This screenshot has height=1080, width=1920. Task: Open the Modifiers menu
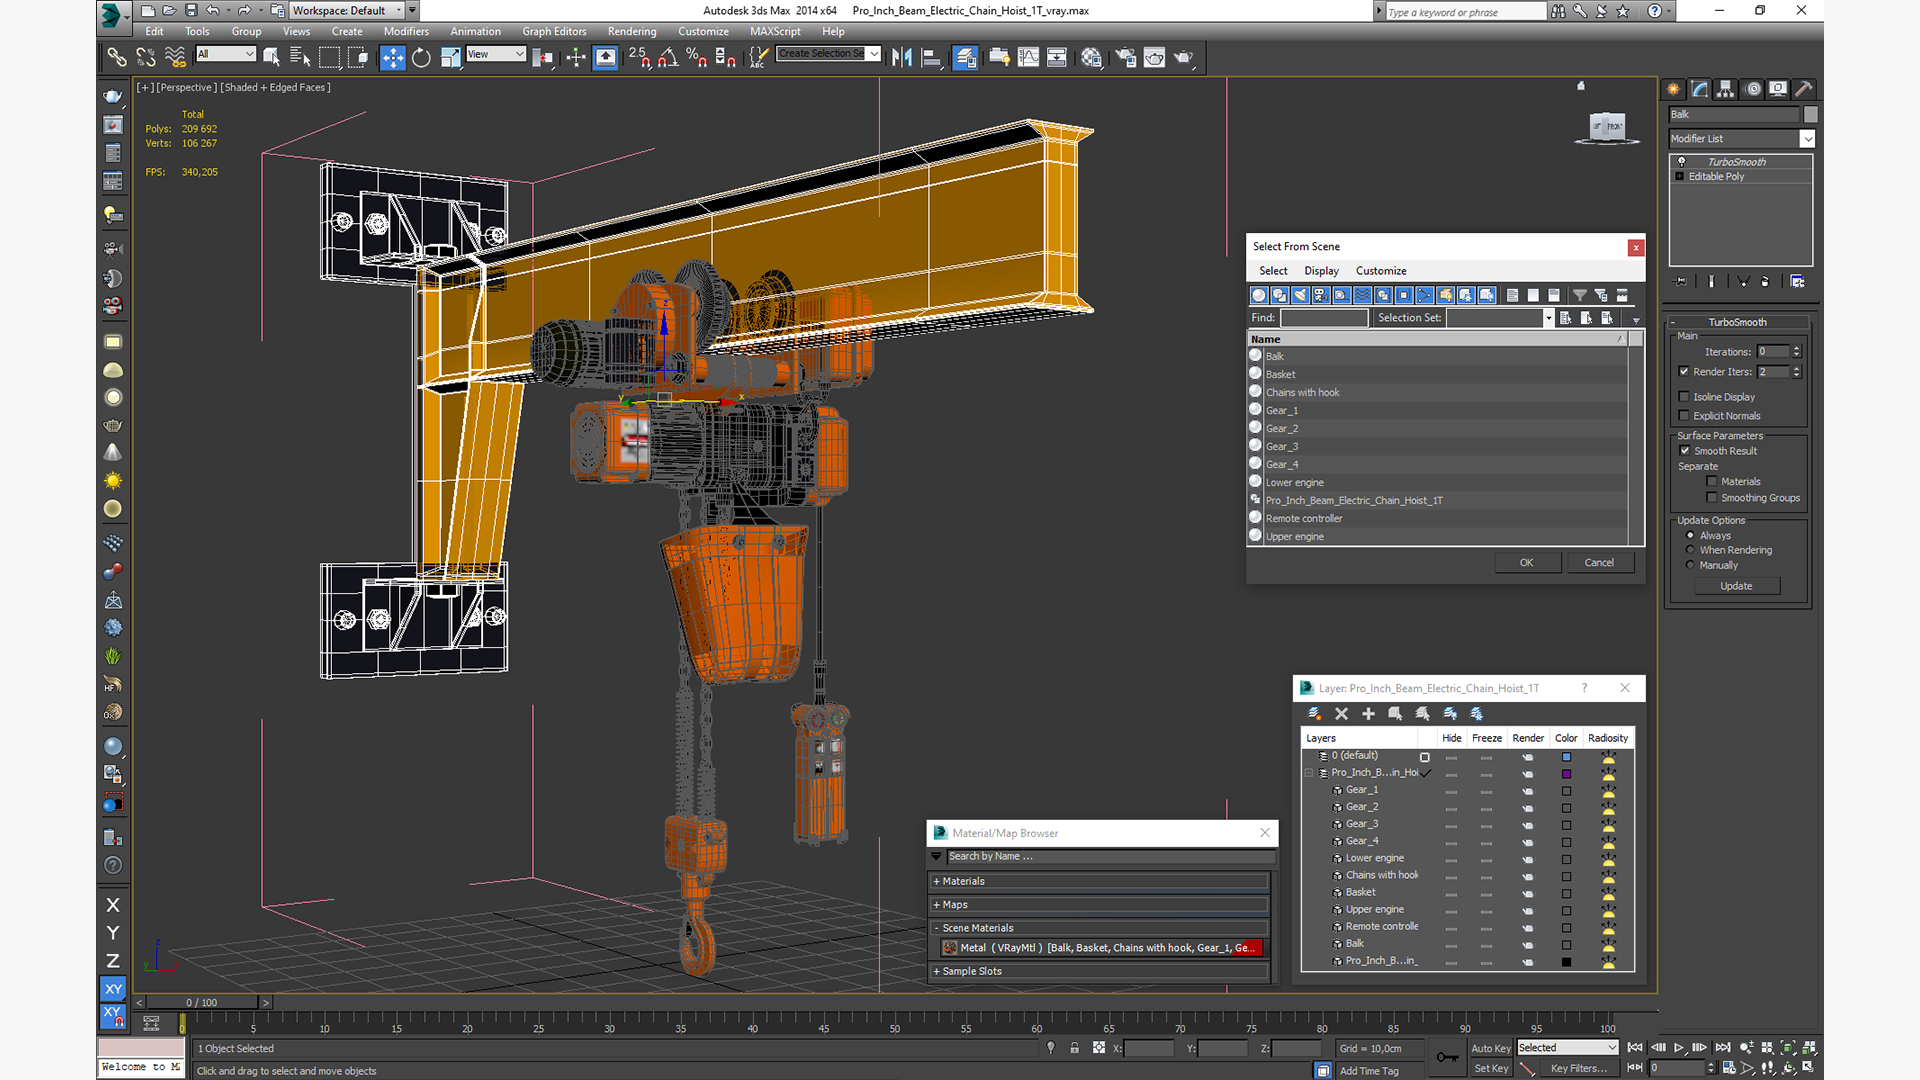[406, 32]
